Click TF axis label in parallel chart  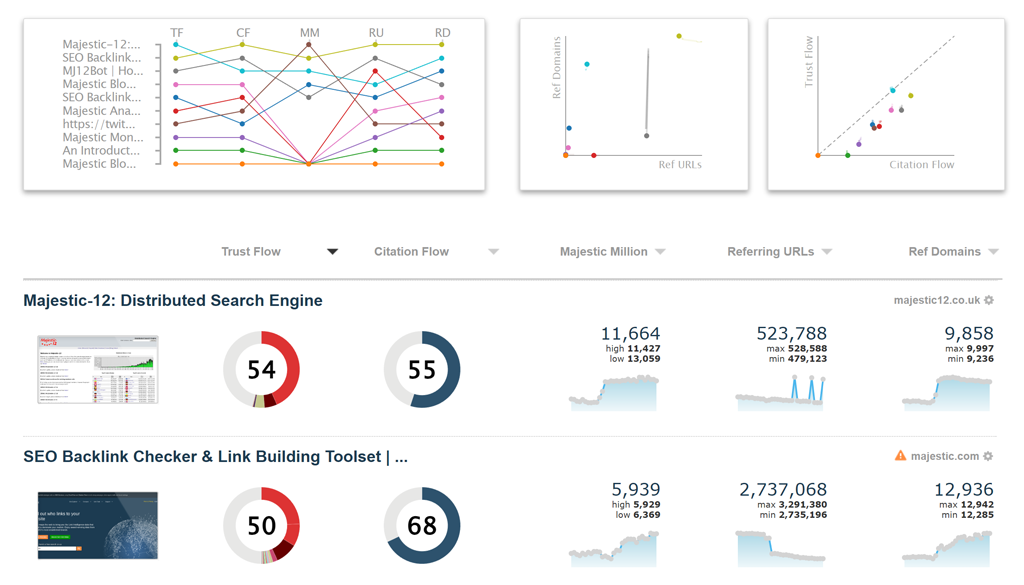click(176, 32)
